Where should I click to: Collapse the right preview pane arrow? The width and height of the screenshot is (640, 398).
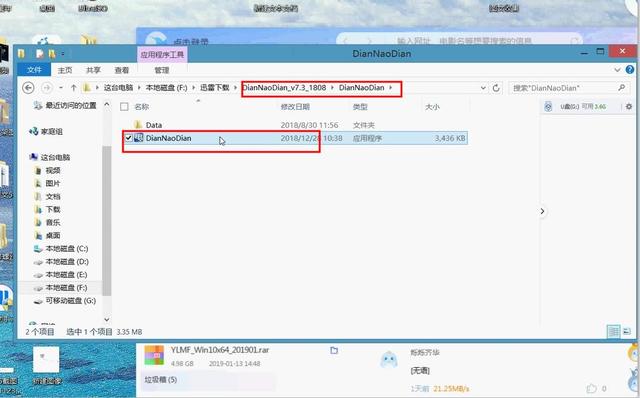pyautogui.click(x=542, y=211)
